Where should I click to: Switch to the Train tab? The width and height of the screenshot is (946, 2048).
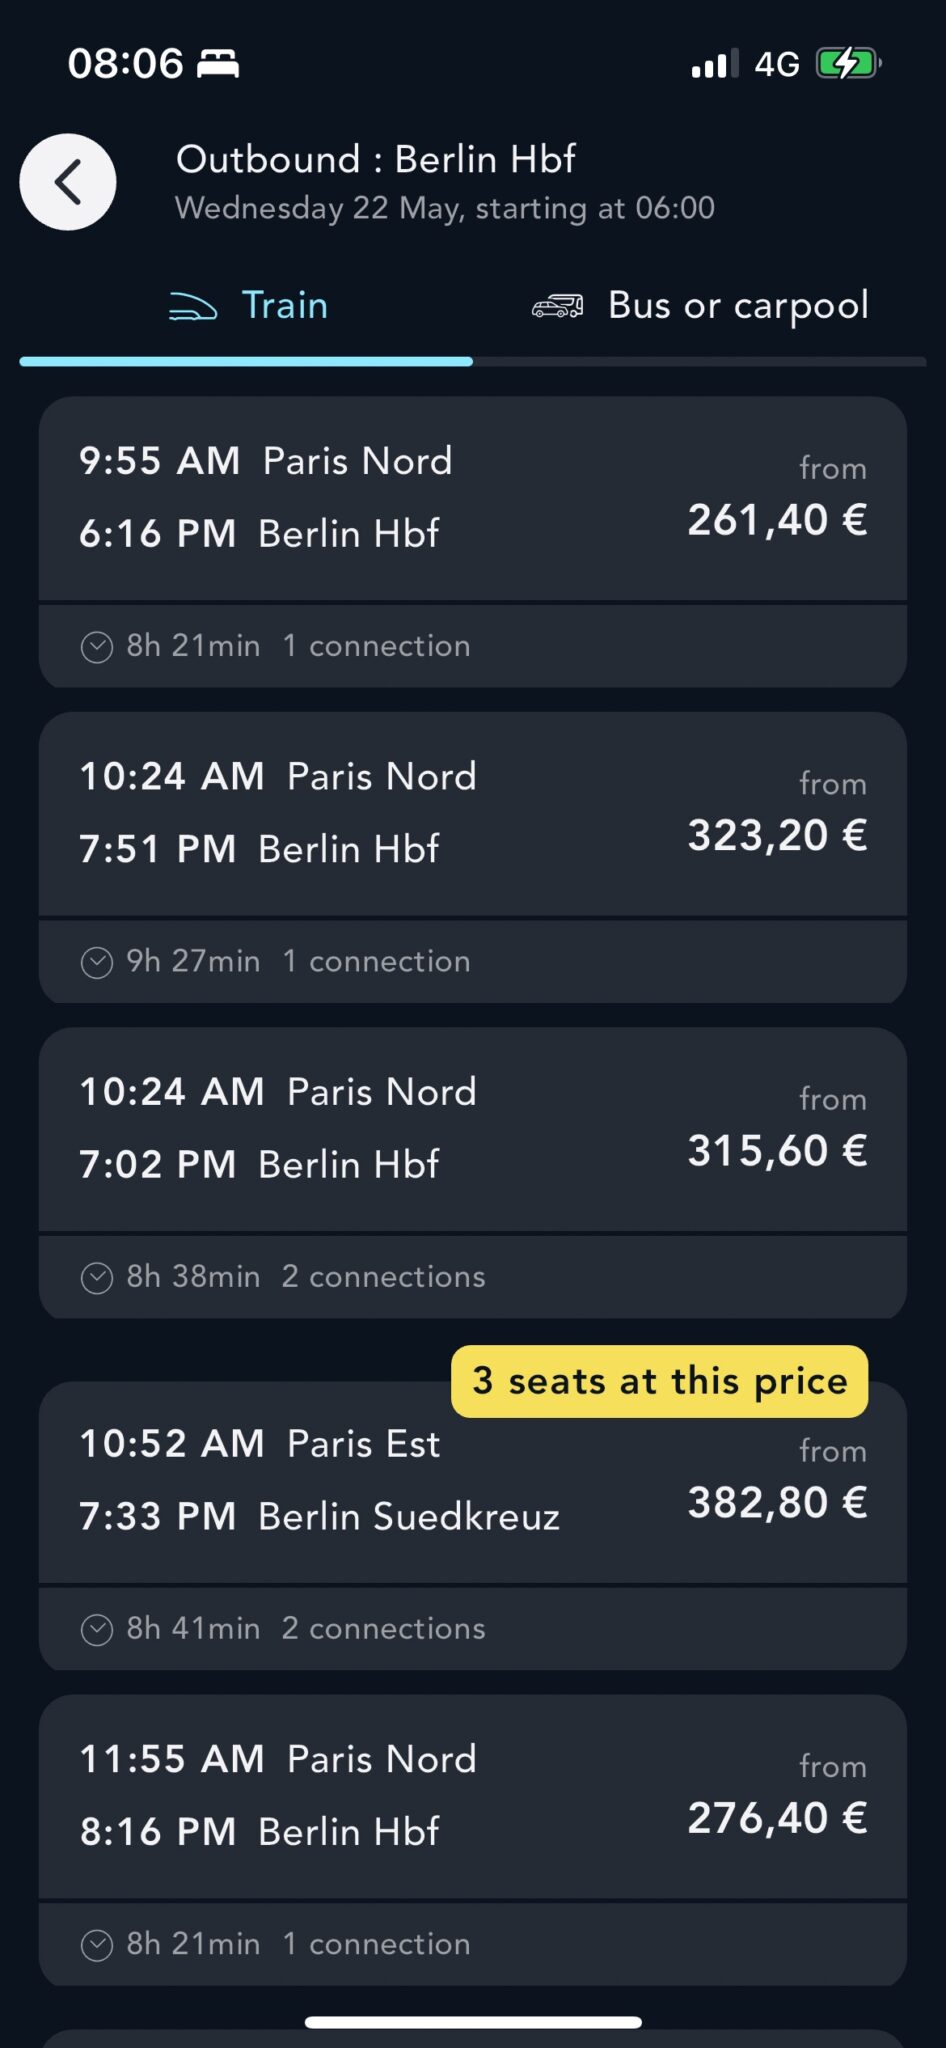(x=284, y=306)
